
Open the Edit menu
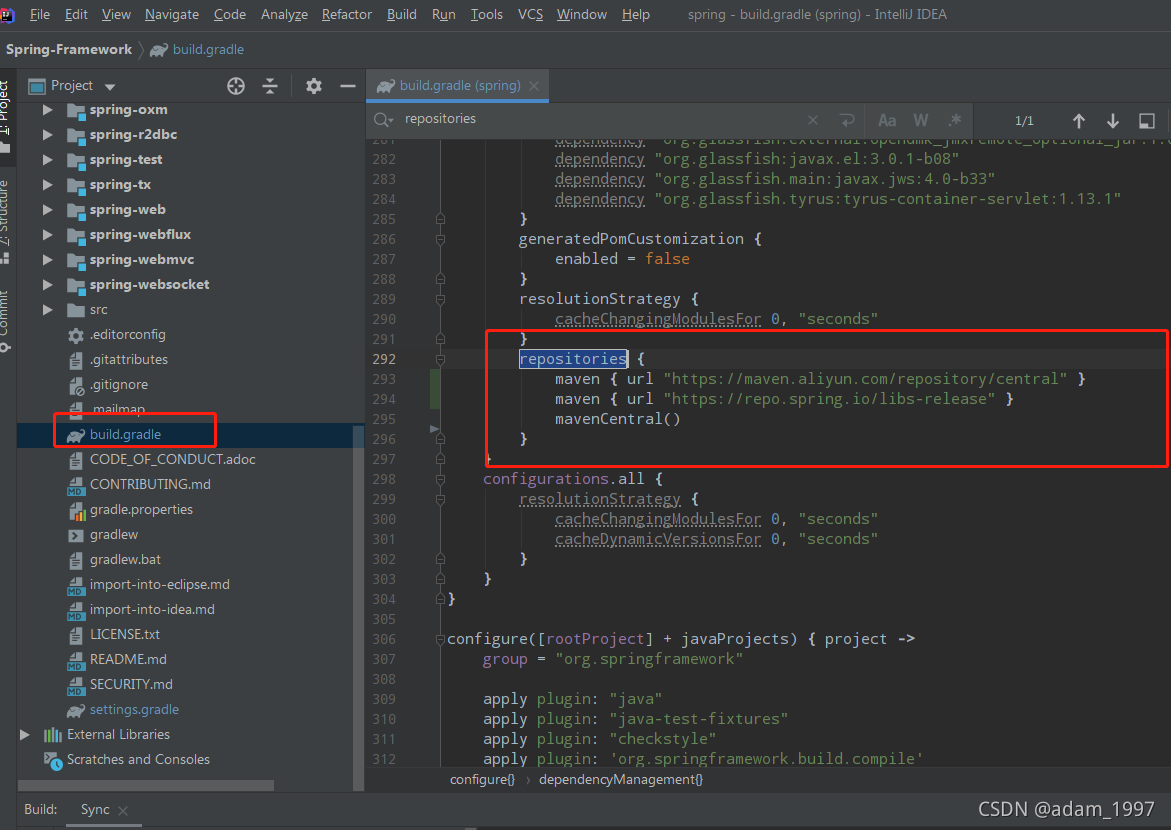76,14
